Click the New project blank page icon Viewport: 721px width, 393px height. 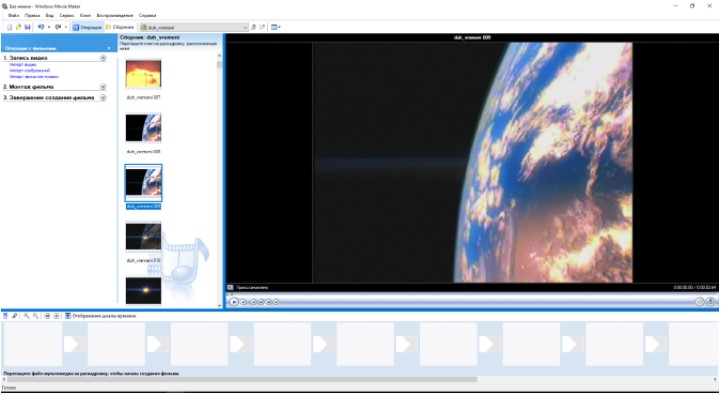click(x=10, y=27)
